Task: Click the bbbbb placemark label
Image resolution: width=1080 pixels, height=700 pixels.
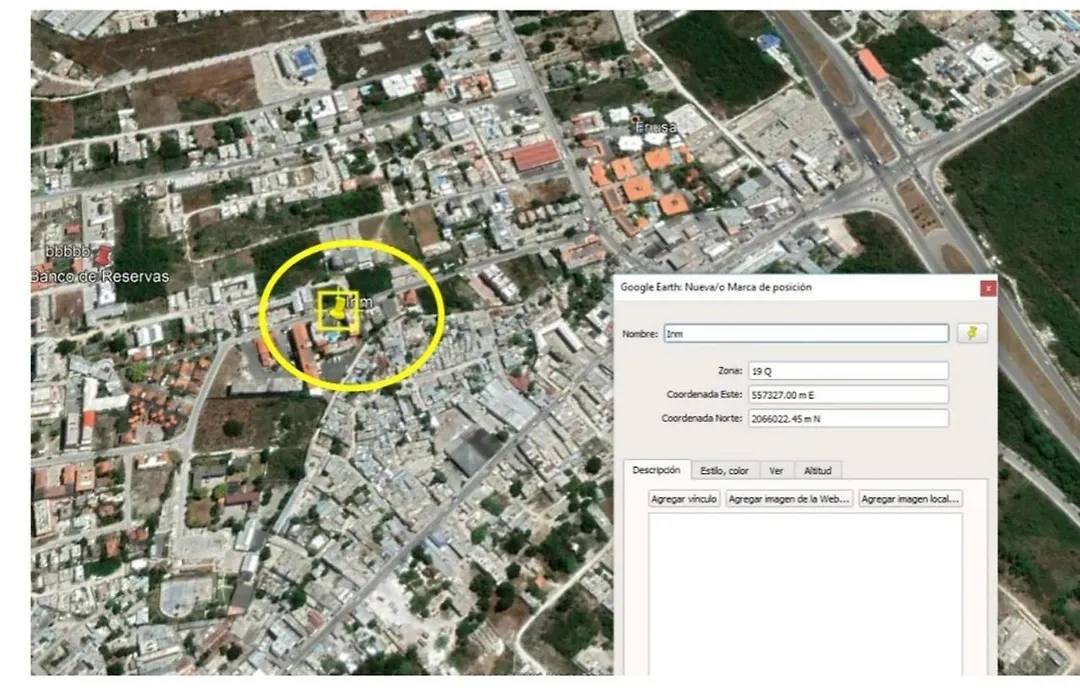Action: (68, 252)
